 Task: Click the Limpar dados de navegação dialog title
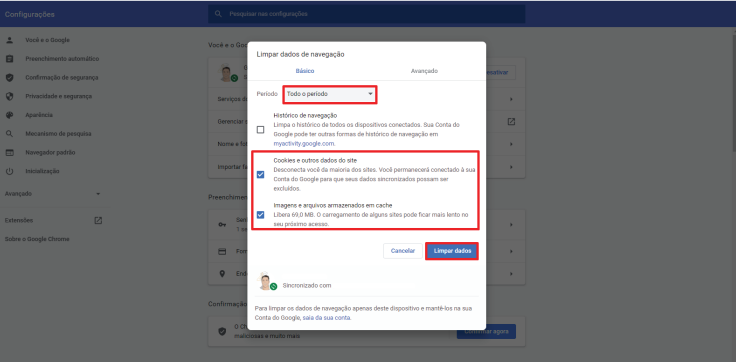[x=300, y=54]
